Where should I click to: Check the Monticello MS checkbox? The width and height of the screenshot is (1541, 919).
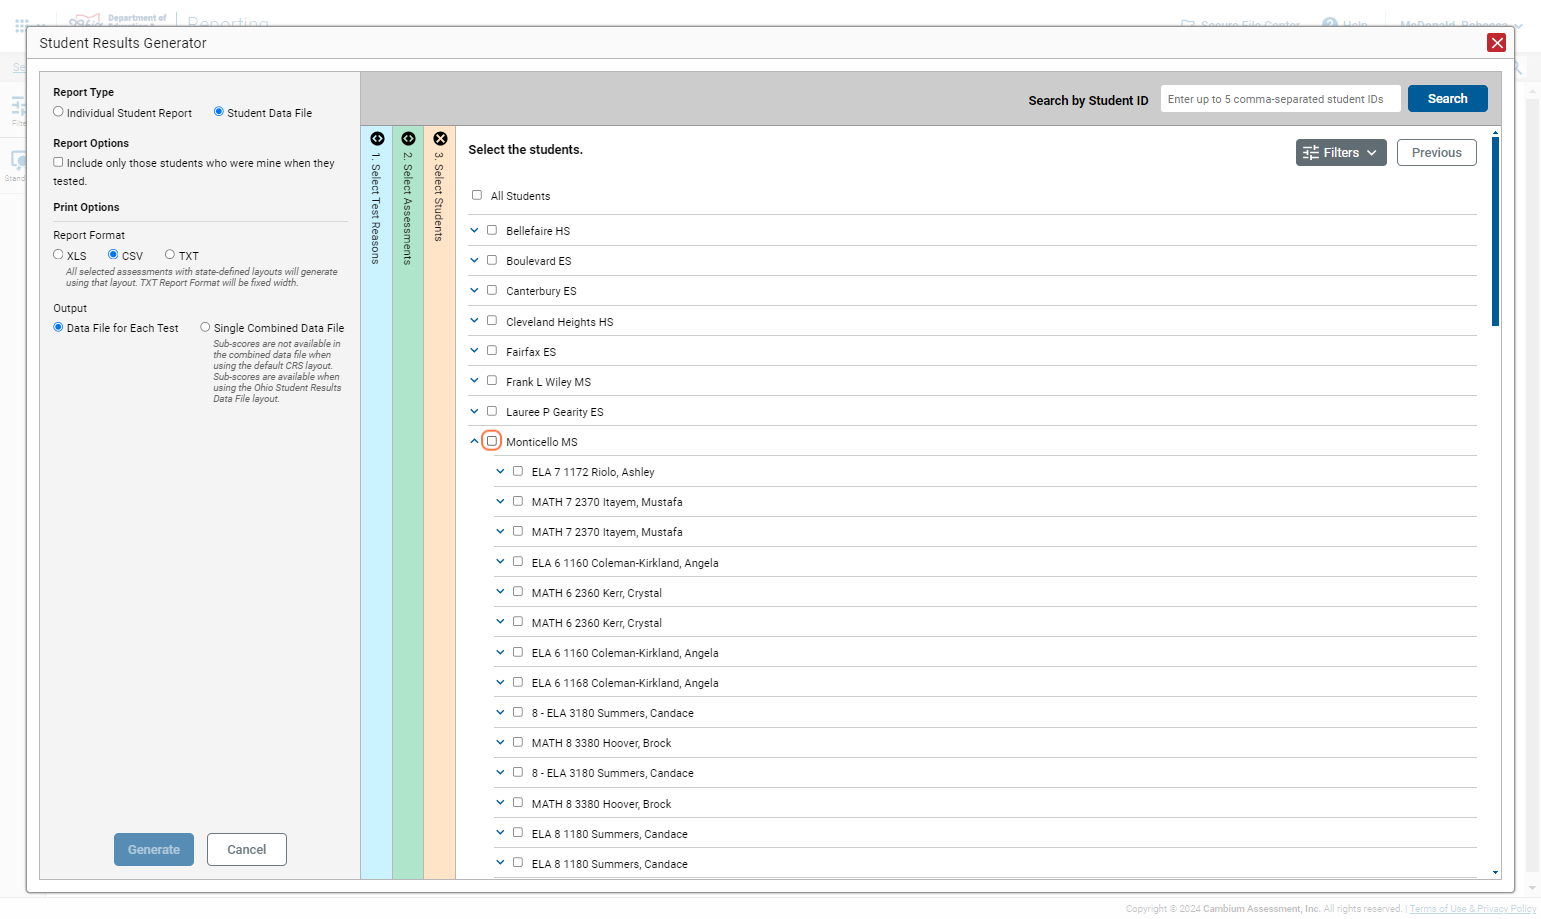(492, 441)
